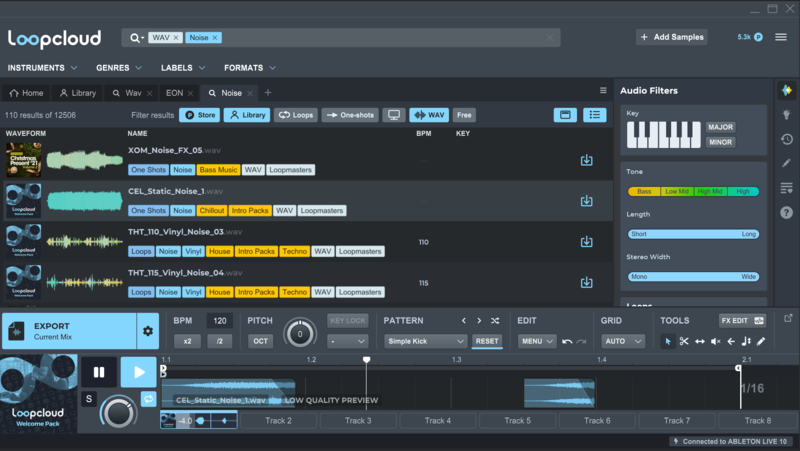Image resolution: width=800 pixels, height=451 pixels.
Task: Toggle the Loops filter
Action: (x=296, y=115)
